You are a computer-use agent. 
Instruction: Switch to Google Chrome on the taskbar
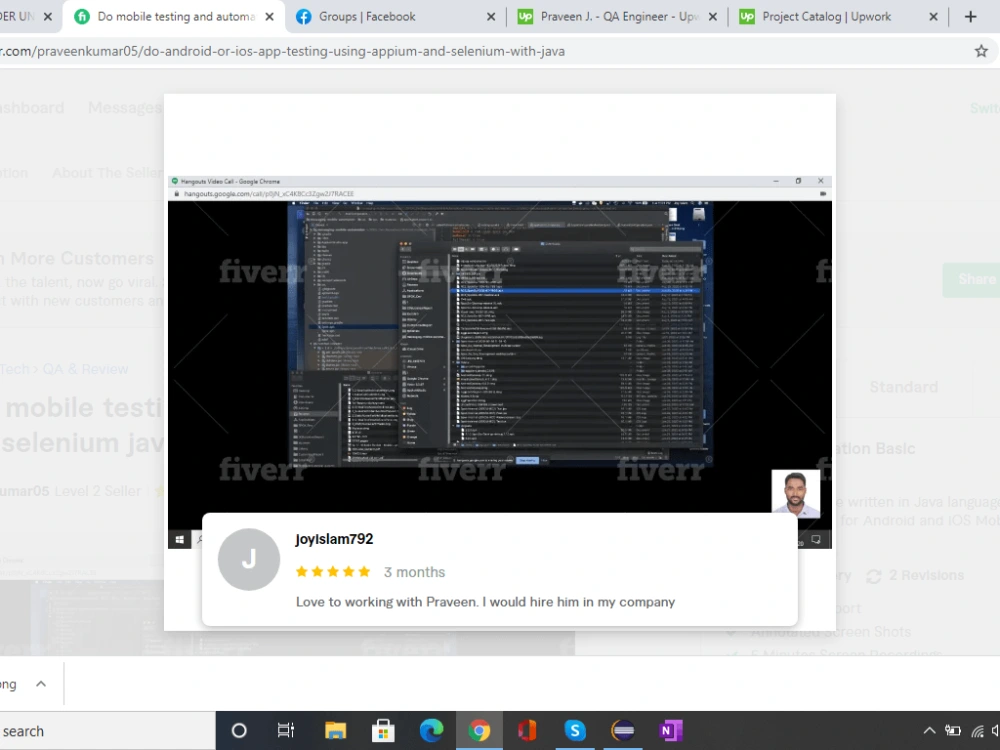(479, 731)
